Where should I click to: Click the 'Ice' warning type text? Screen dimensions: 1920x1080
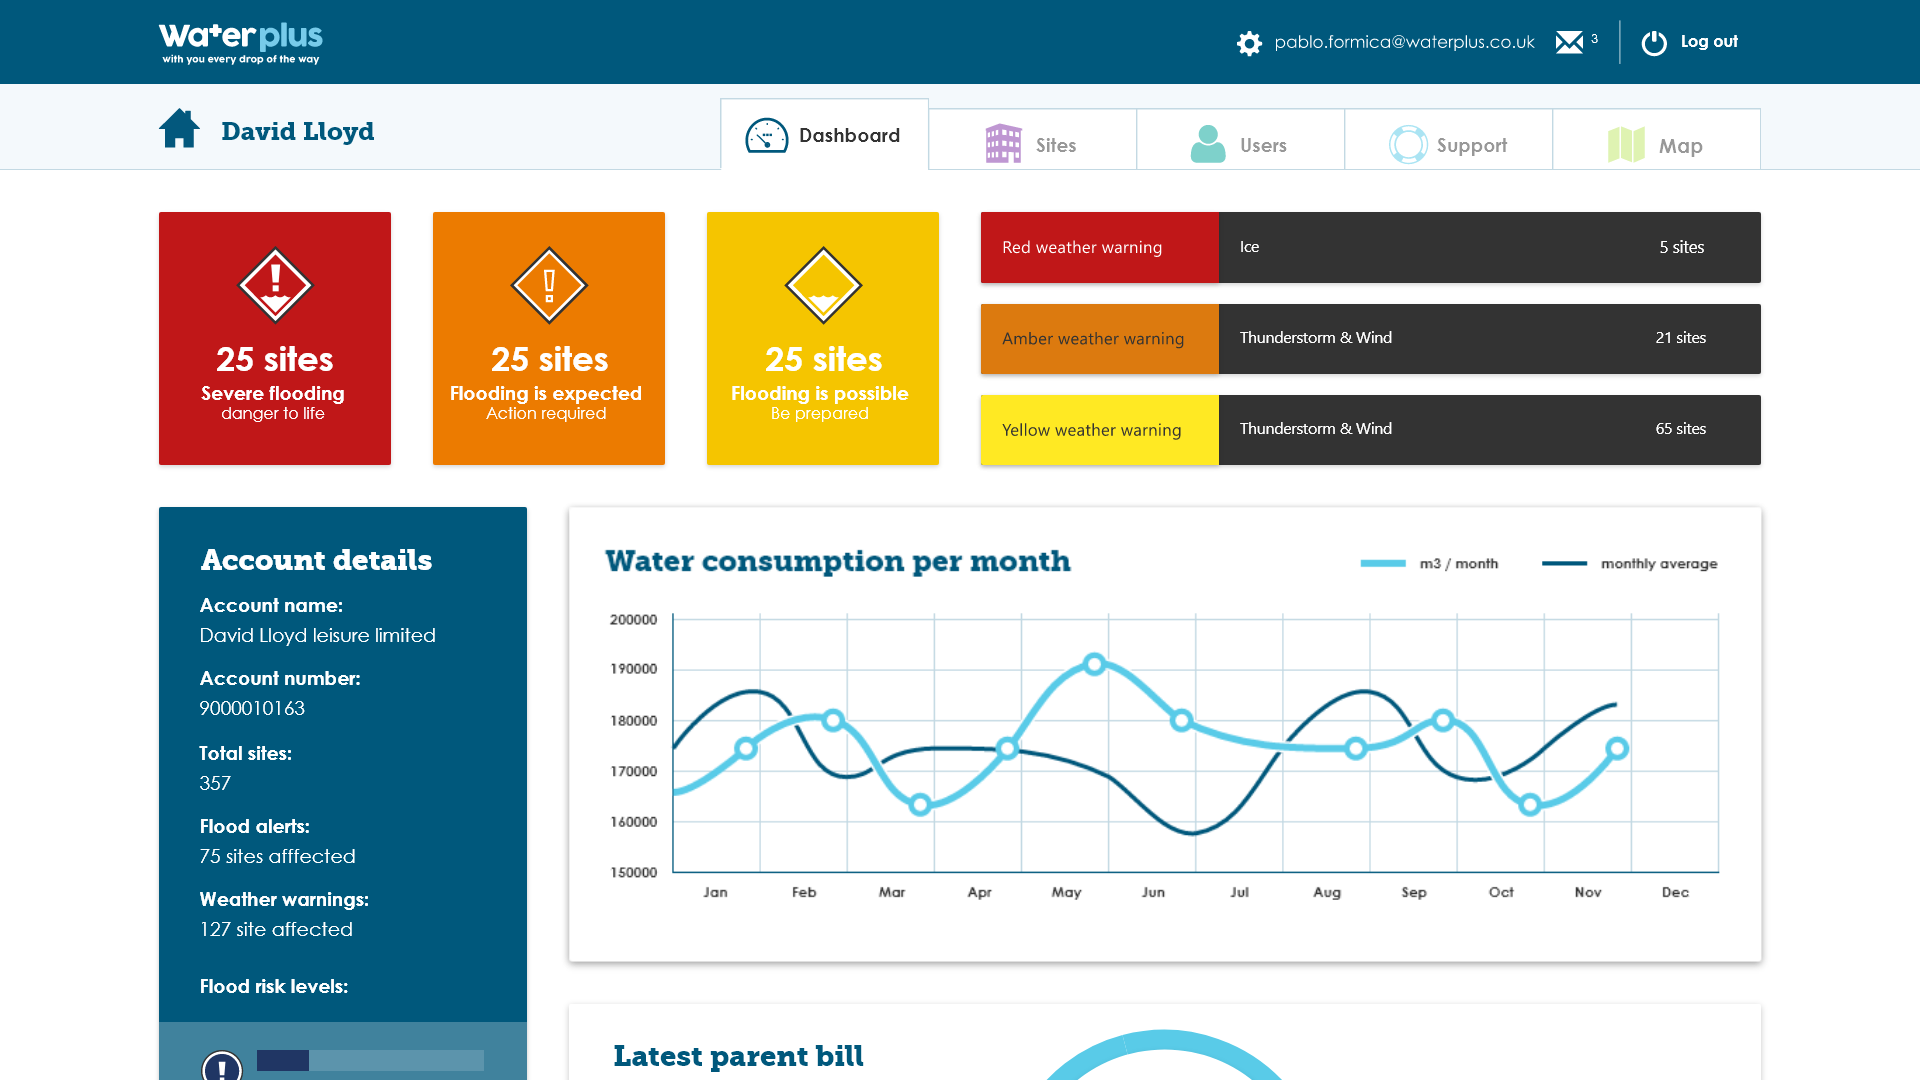pyautogui.click(x=1250, y=247)
